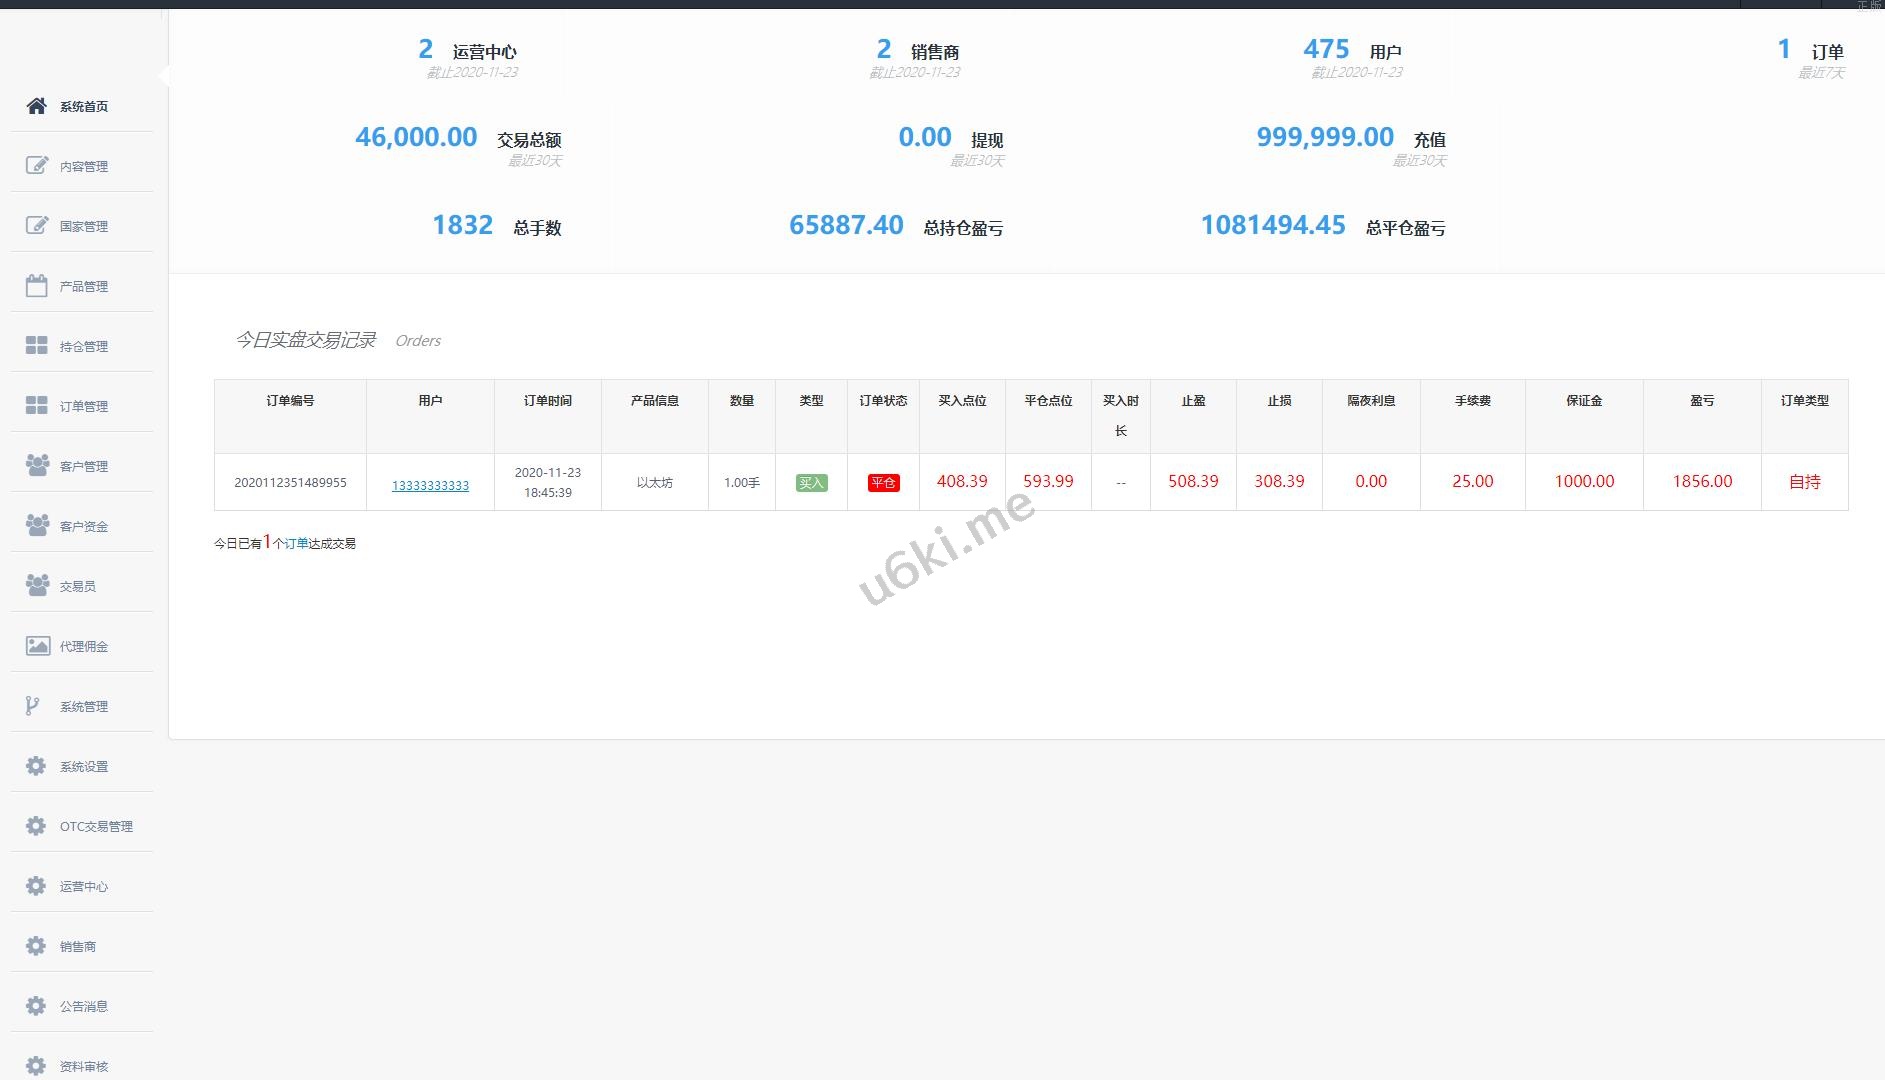Viewport: 1885px width, 1080px height.
Task: Click the branch icon beside 系统管理
Action: tap(33, 706)
